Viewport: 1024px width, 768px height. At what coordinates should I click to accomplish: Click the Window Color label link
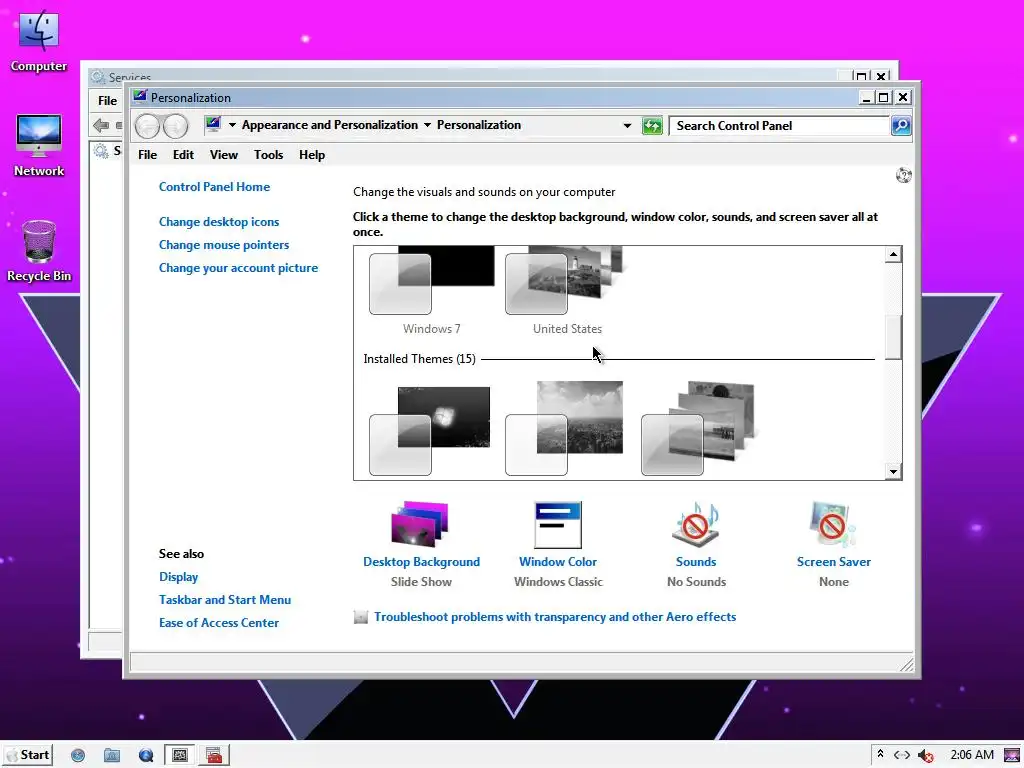coord(558,562)
